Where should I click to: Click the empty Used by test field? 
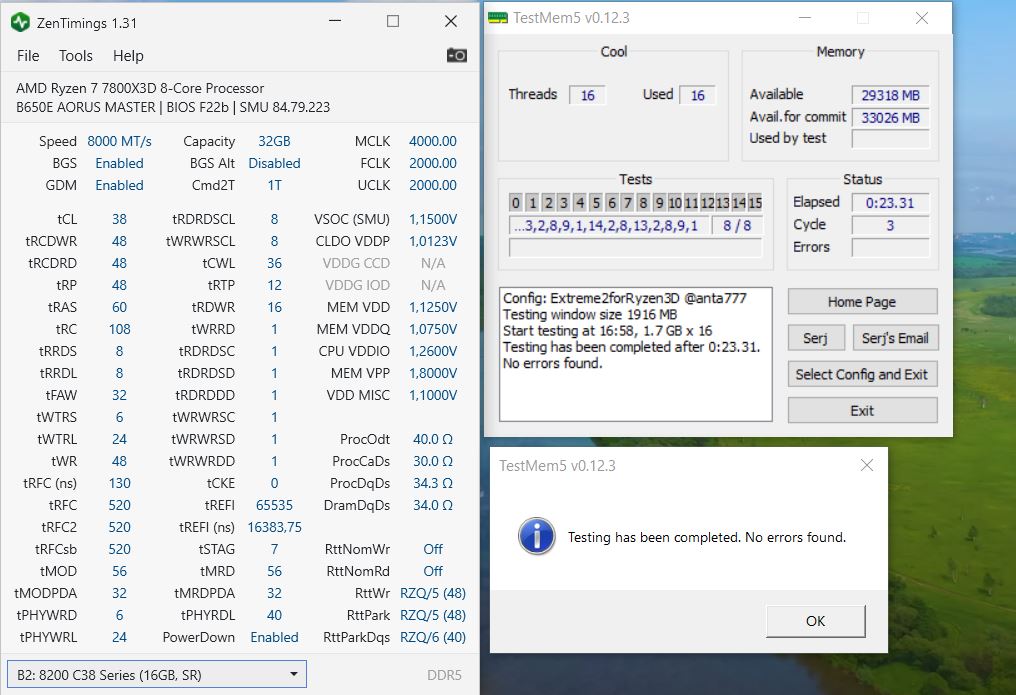tap(890, 139)
